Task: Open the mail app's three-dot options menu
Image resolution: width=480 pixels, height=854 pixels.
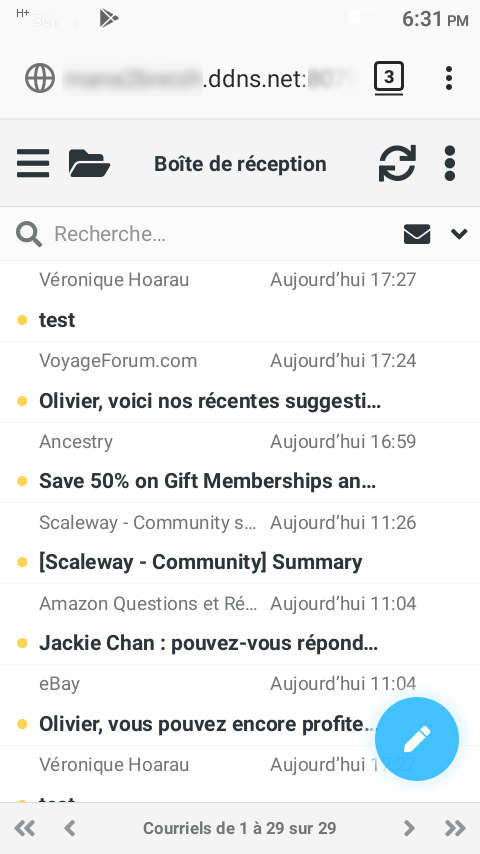Action: click(x=449, y=163)
